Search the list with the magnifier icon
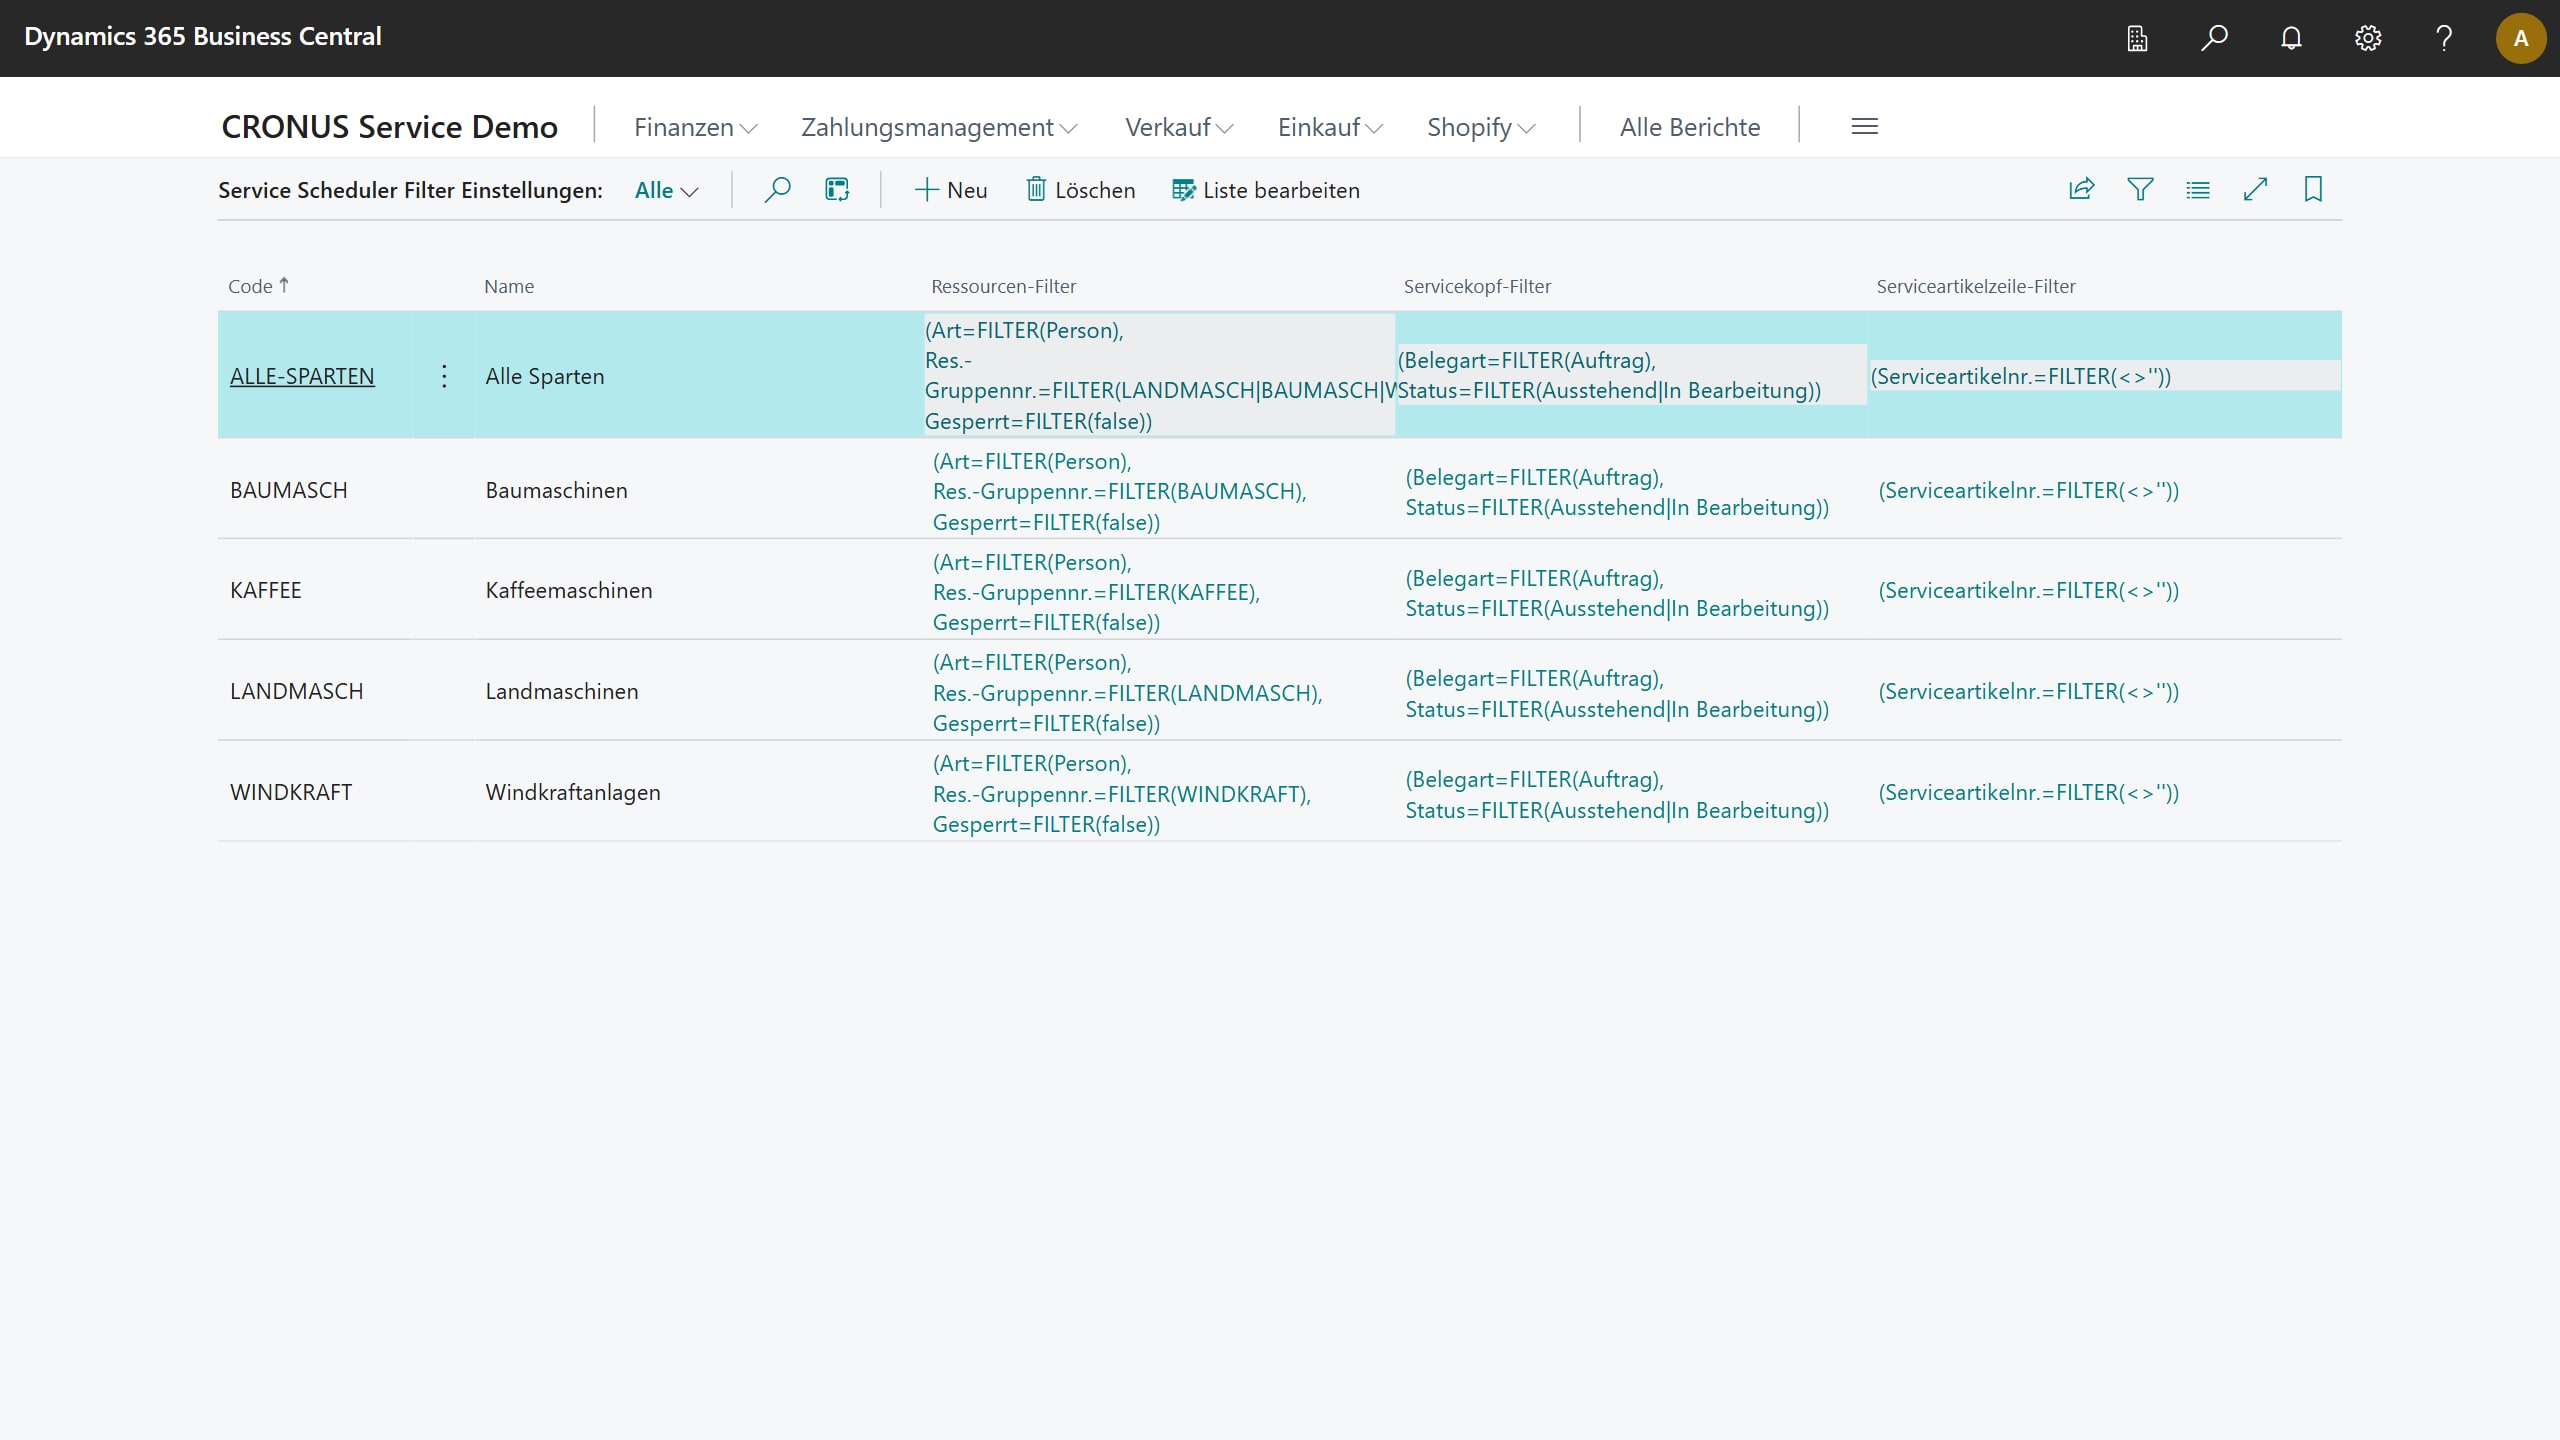The height and width of the screenshot is (1440, 2560). tap(777, 190)
